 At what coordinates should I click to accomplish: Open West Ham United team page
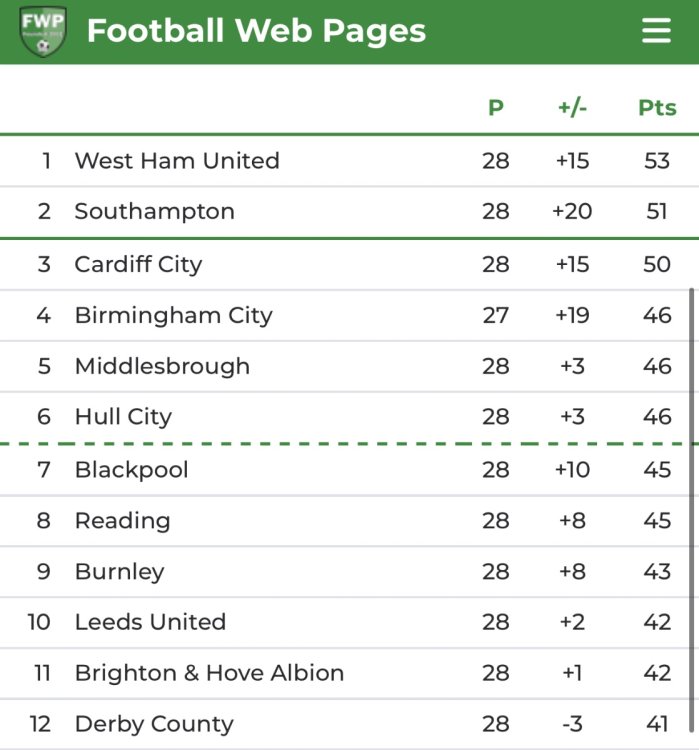pyautogui.click(x=177, y=160)
